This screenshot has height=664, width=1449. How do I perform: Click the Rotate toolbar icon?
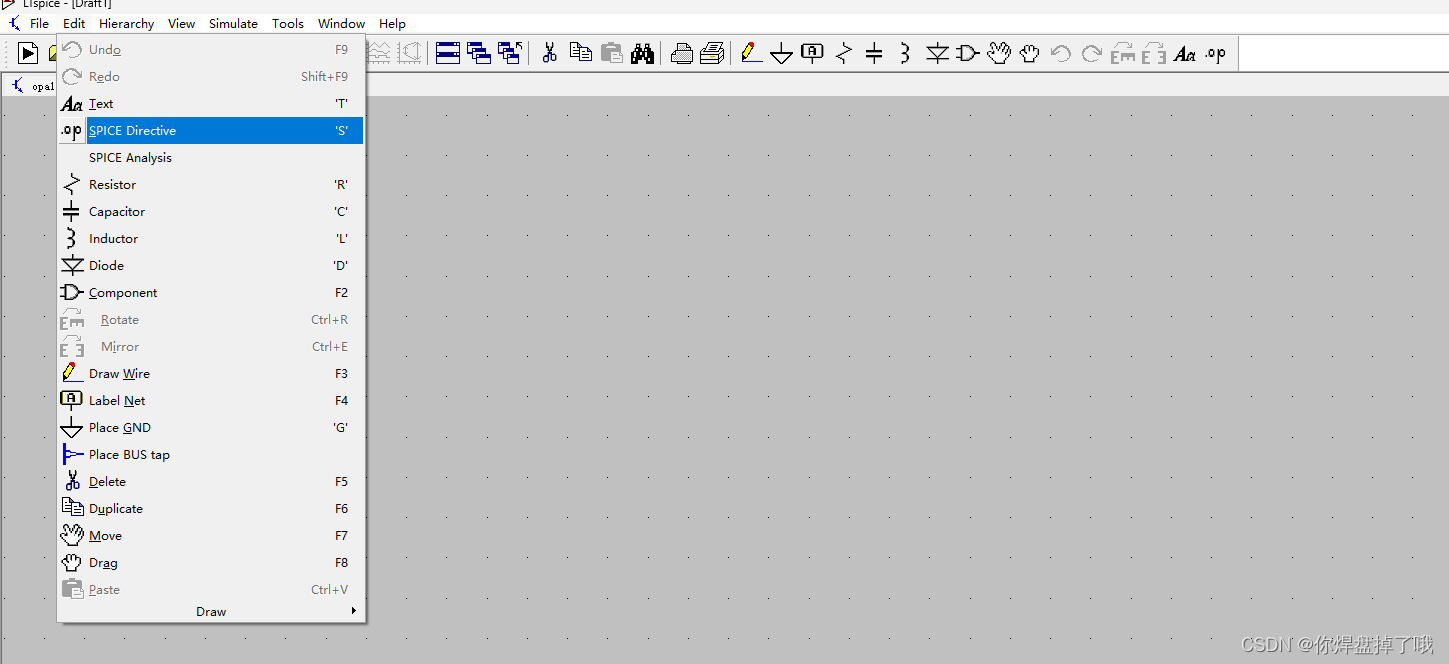tap(1123, 53)
